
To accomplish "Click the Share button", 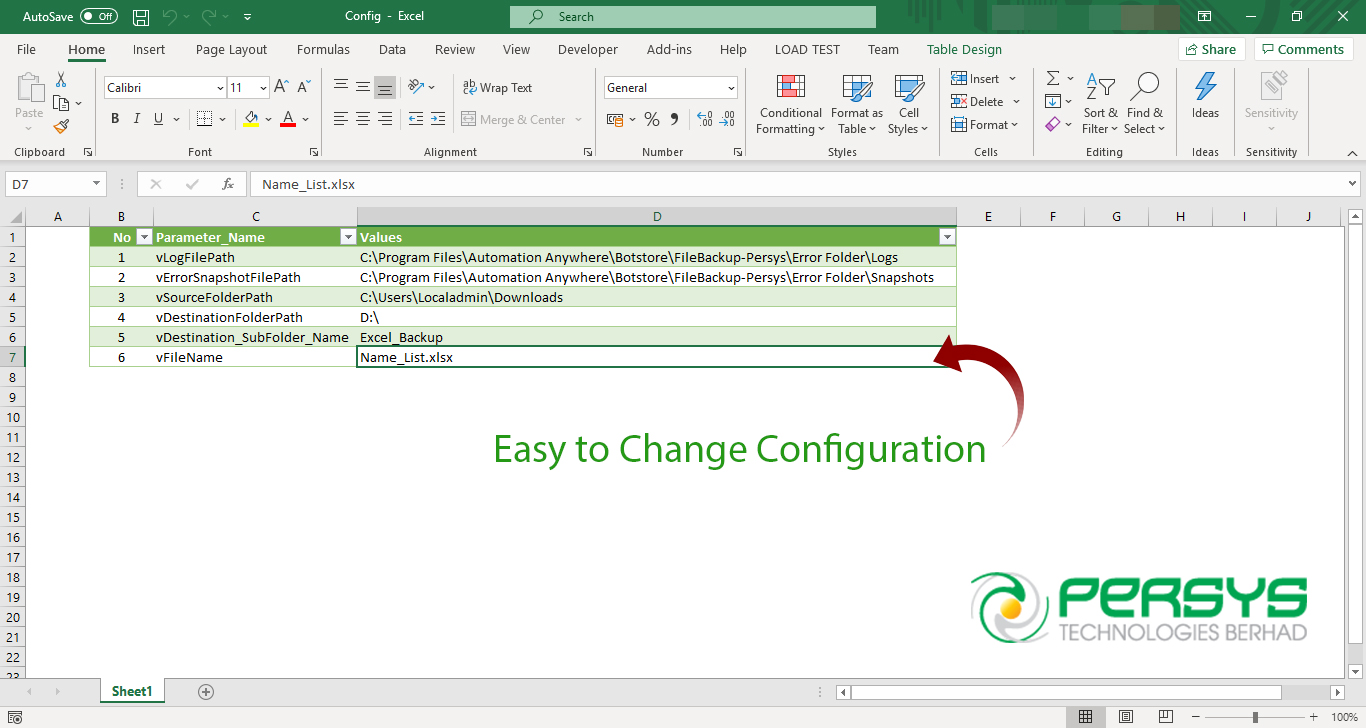I will click(1210, 50).
